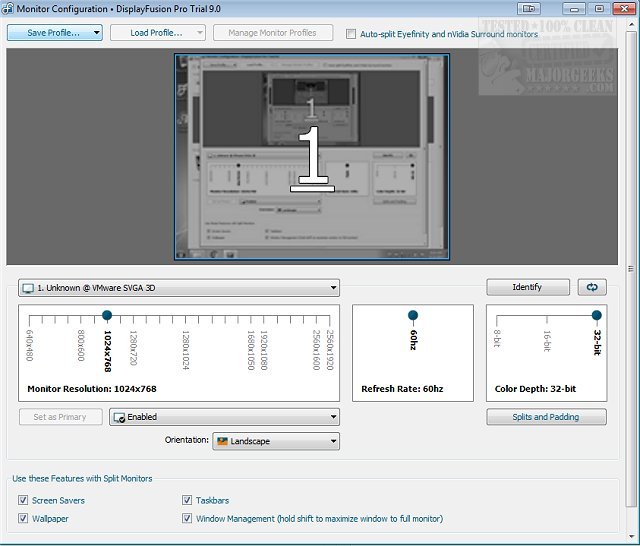
Task: Click the 16-bit color depth label
Action: pos(547,341)
